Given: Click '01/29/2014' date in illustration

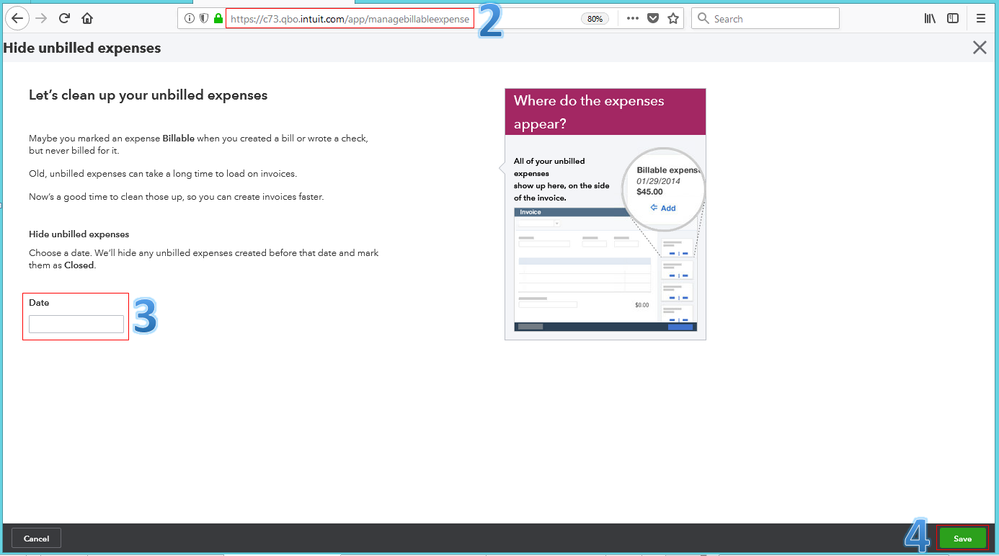Looking at the screenshot, I should pyautogui.click(x=658, y=181).
